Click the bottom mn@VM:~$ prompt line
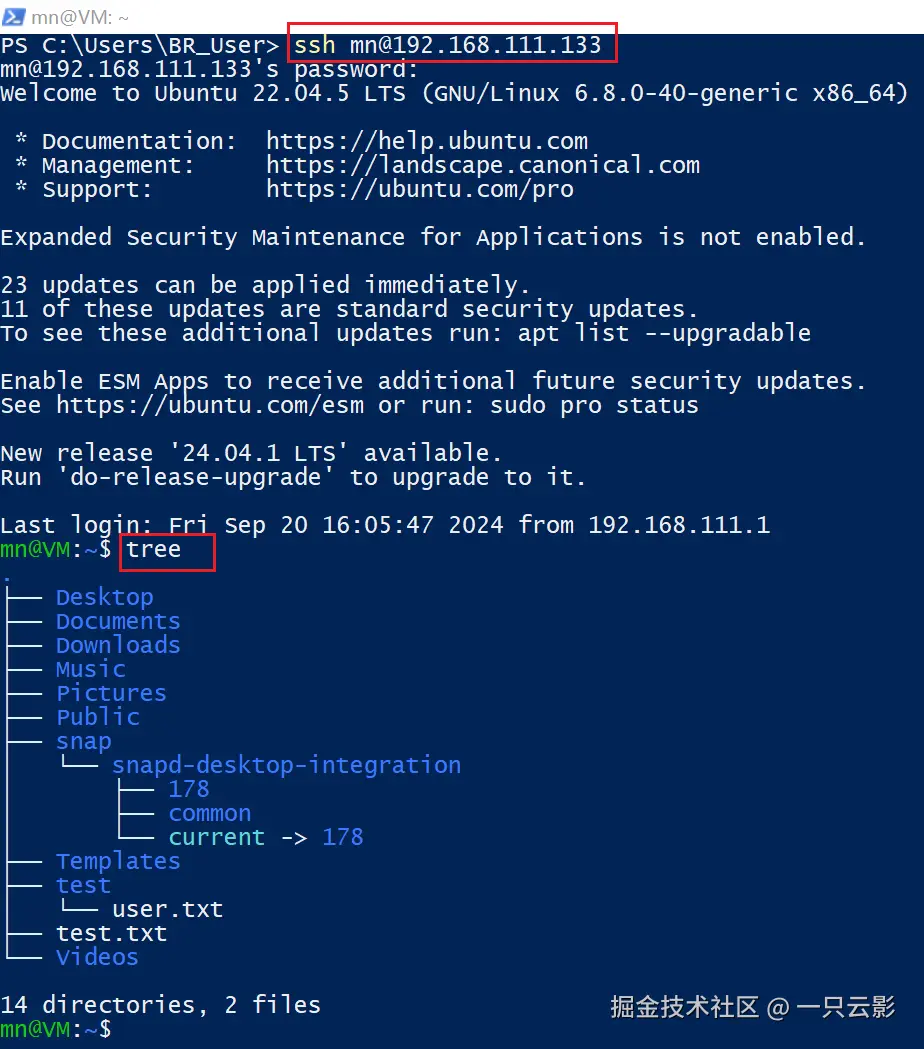 pyautogui.click(x=56, y=1029)
